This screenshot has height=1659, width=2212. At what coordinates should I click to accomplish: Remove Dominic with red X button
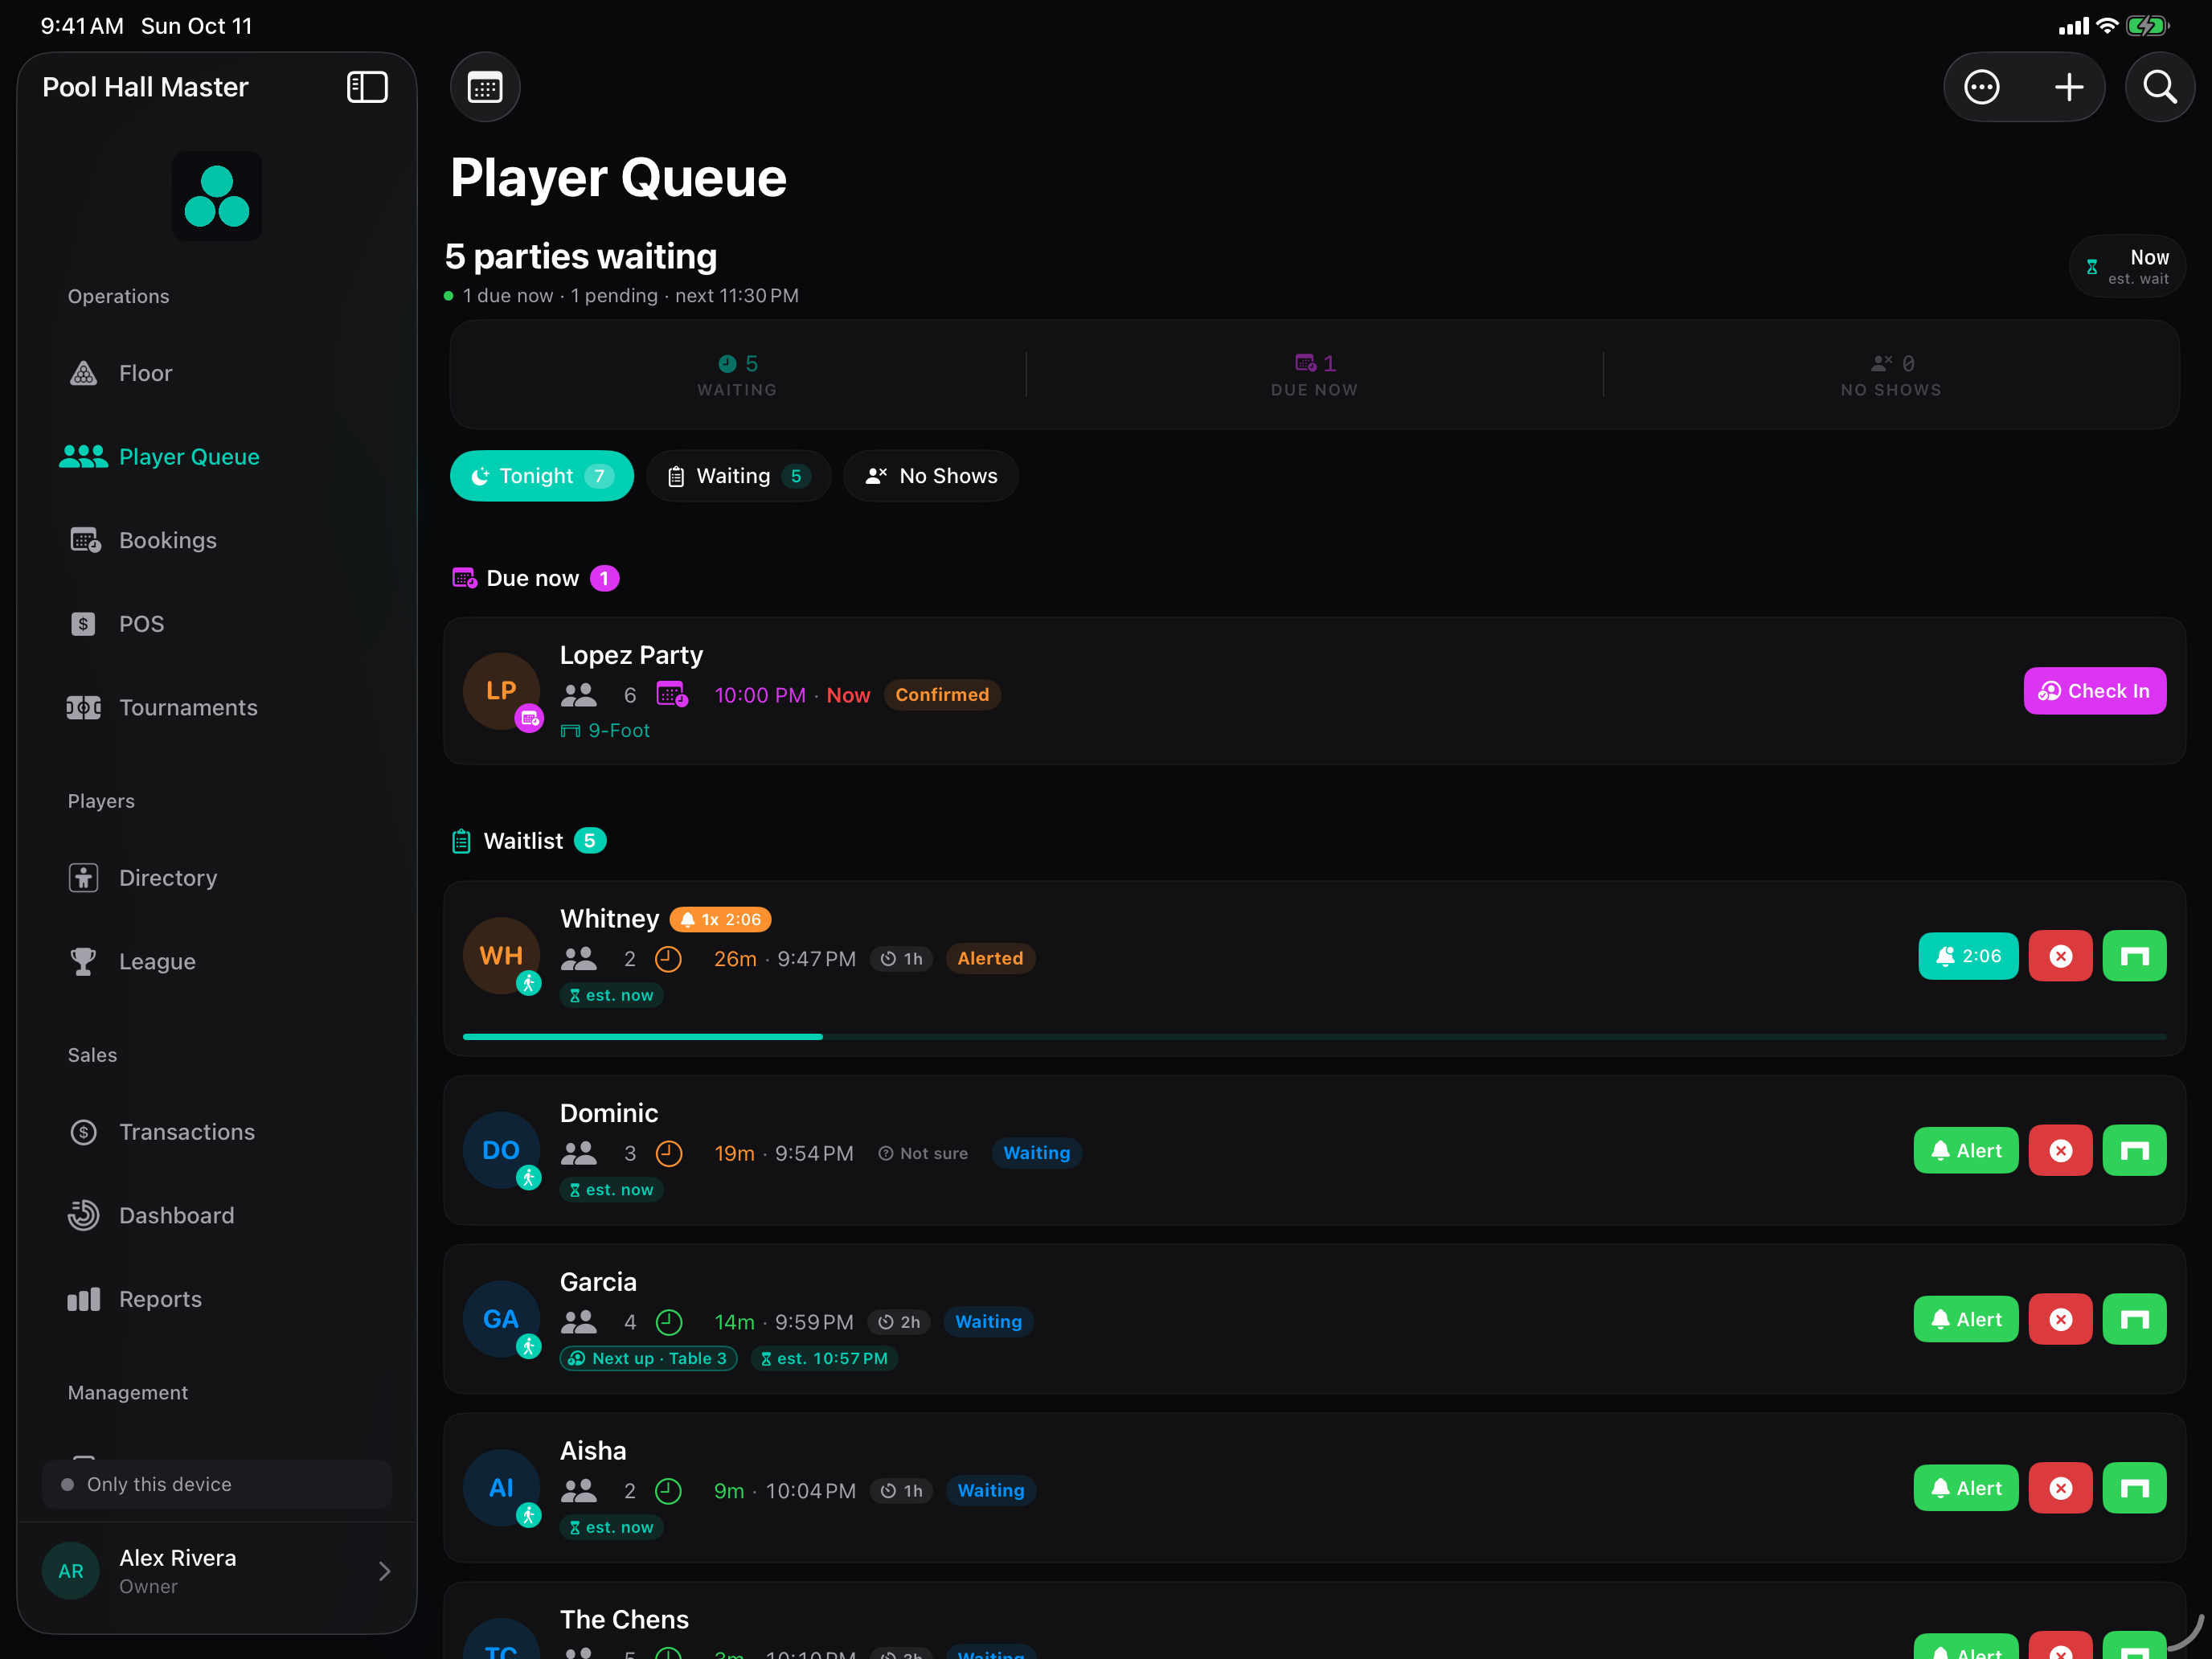(x=2060, y=1151)
